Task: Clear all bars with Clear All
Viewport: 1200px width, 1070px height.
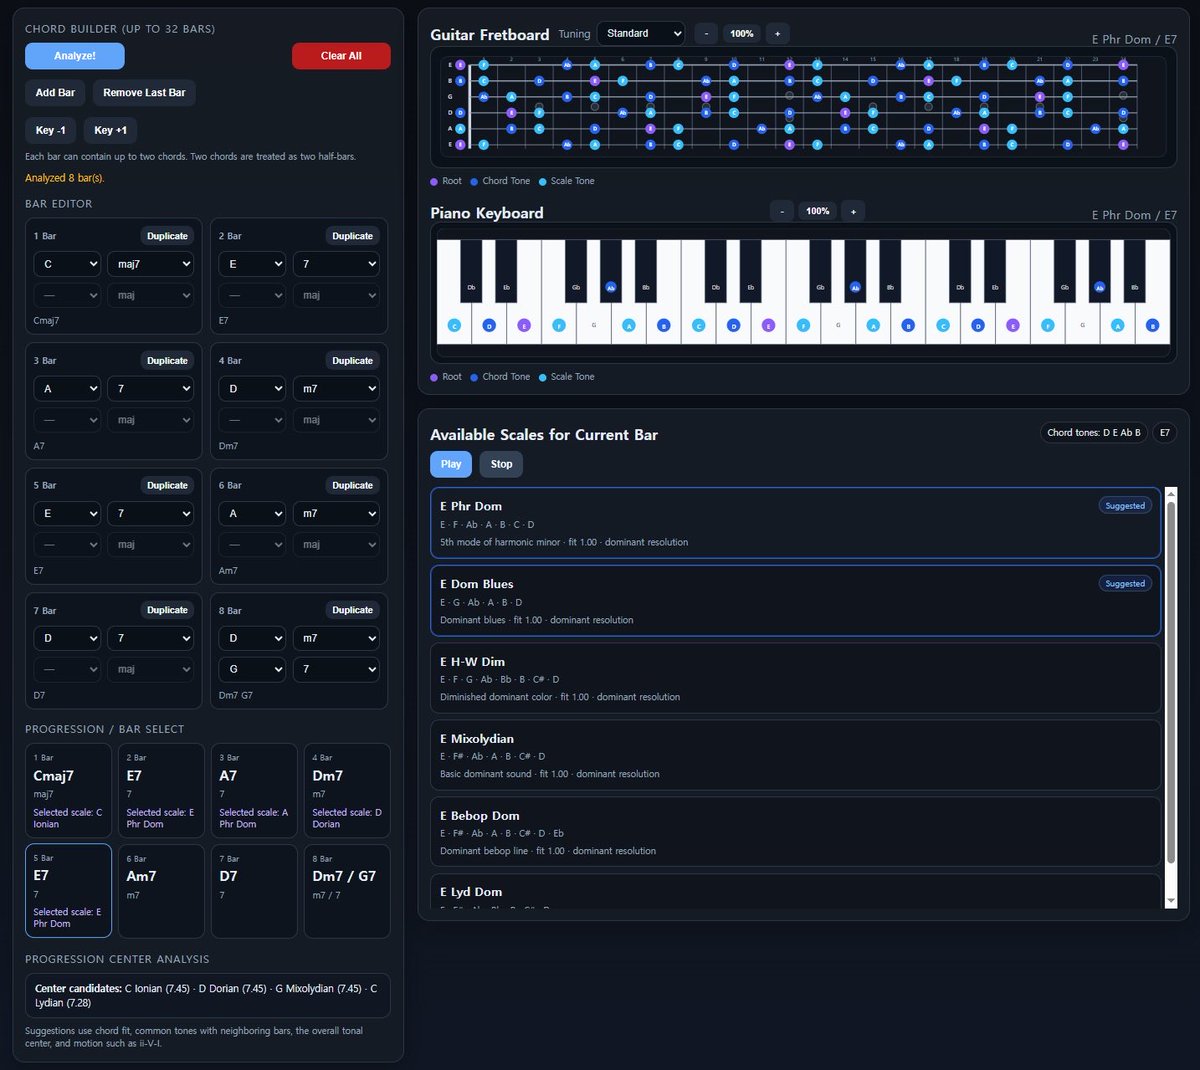Action: (341, 56)
